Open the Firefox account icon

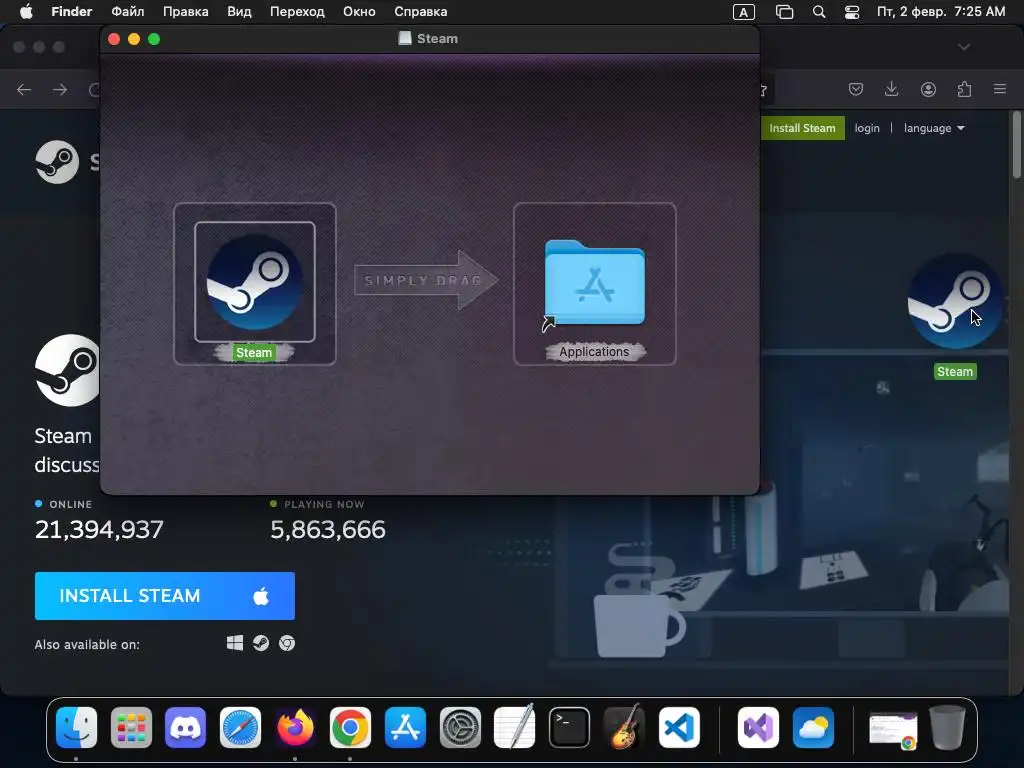[x=928, y=89]
